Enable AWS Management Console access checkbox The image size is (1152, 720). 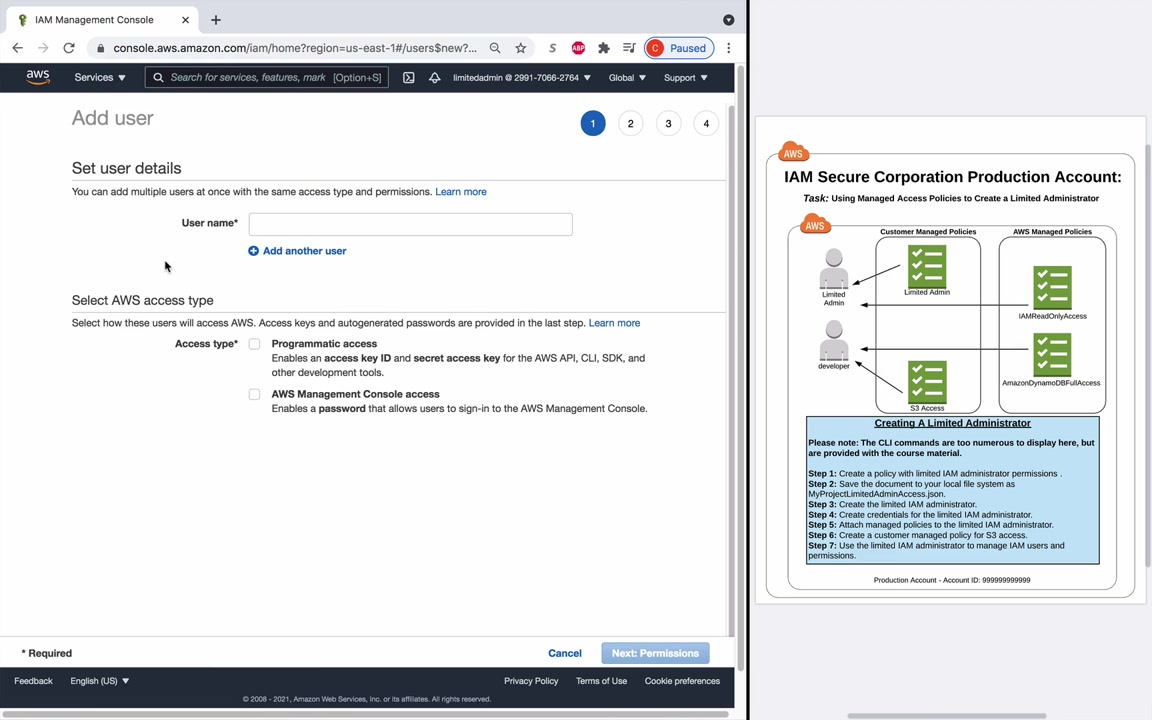254,395
